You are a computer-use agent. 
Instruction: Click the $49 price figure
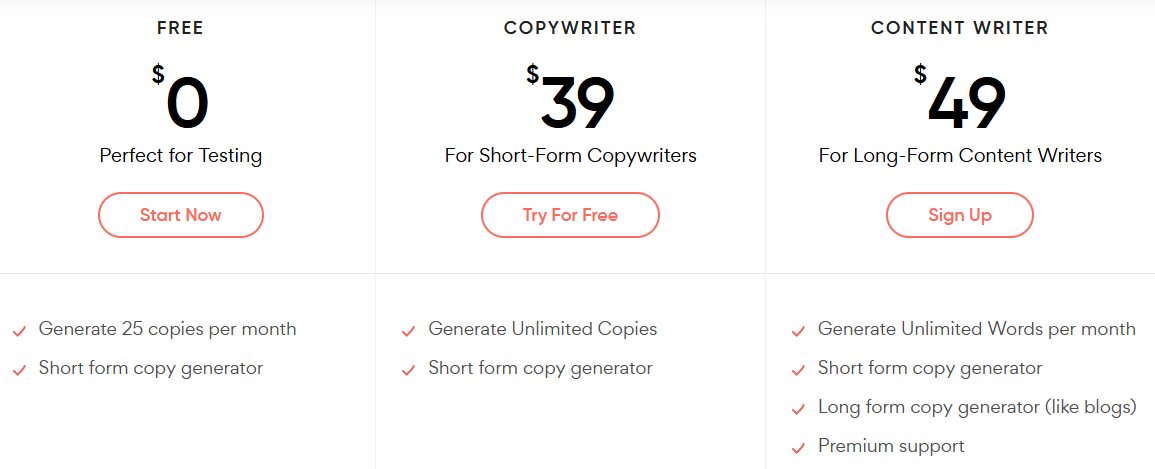pos(960,96)
